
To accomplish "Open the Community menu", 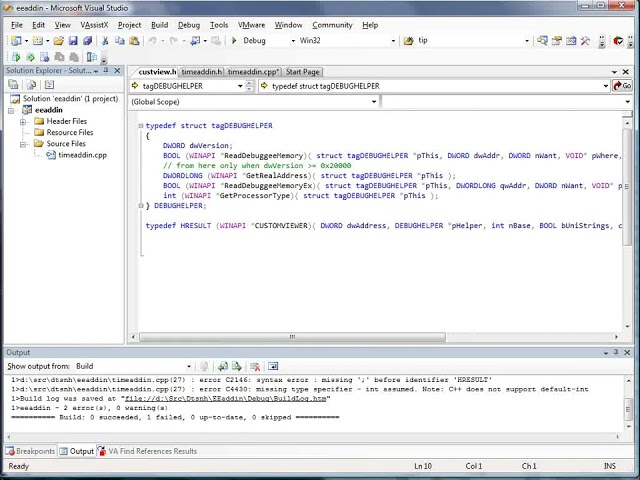I will pyautogui.click(x=332, y=25).
